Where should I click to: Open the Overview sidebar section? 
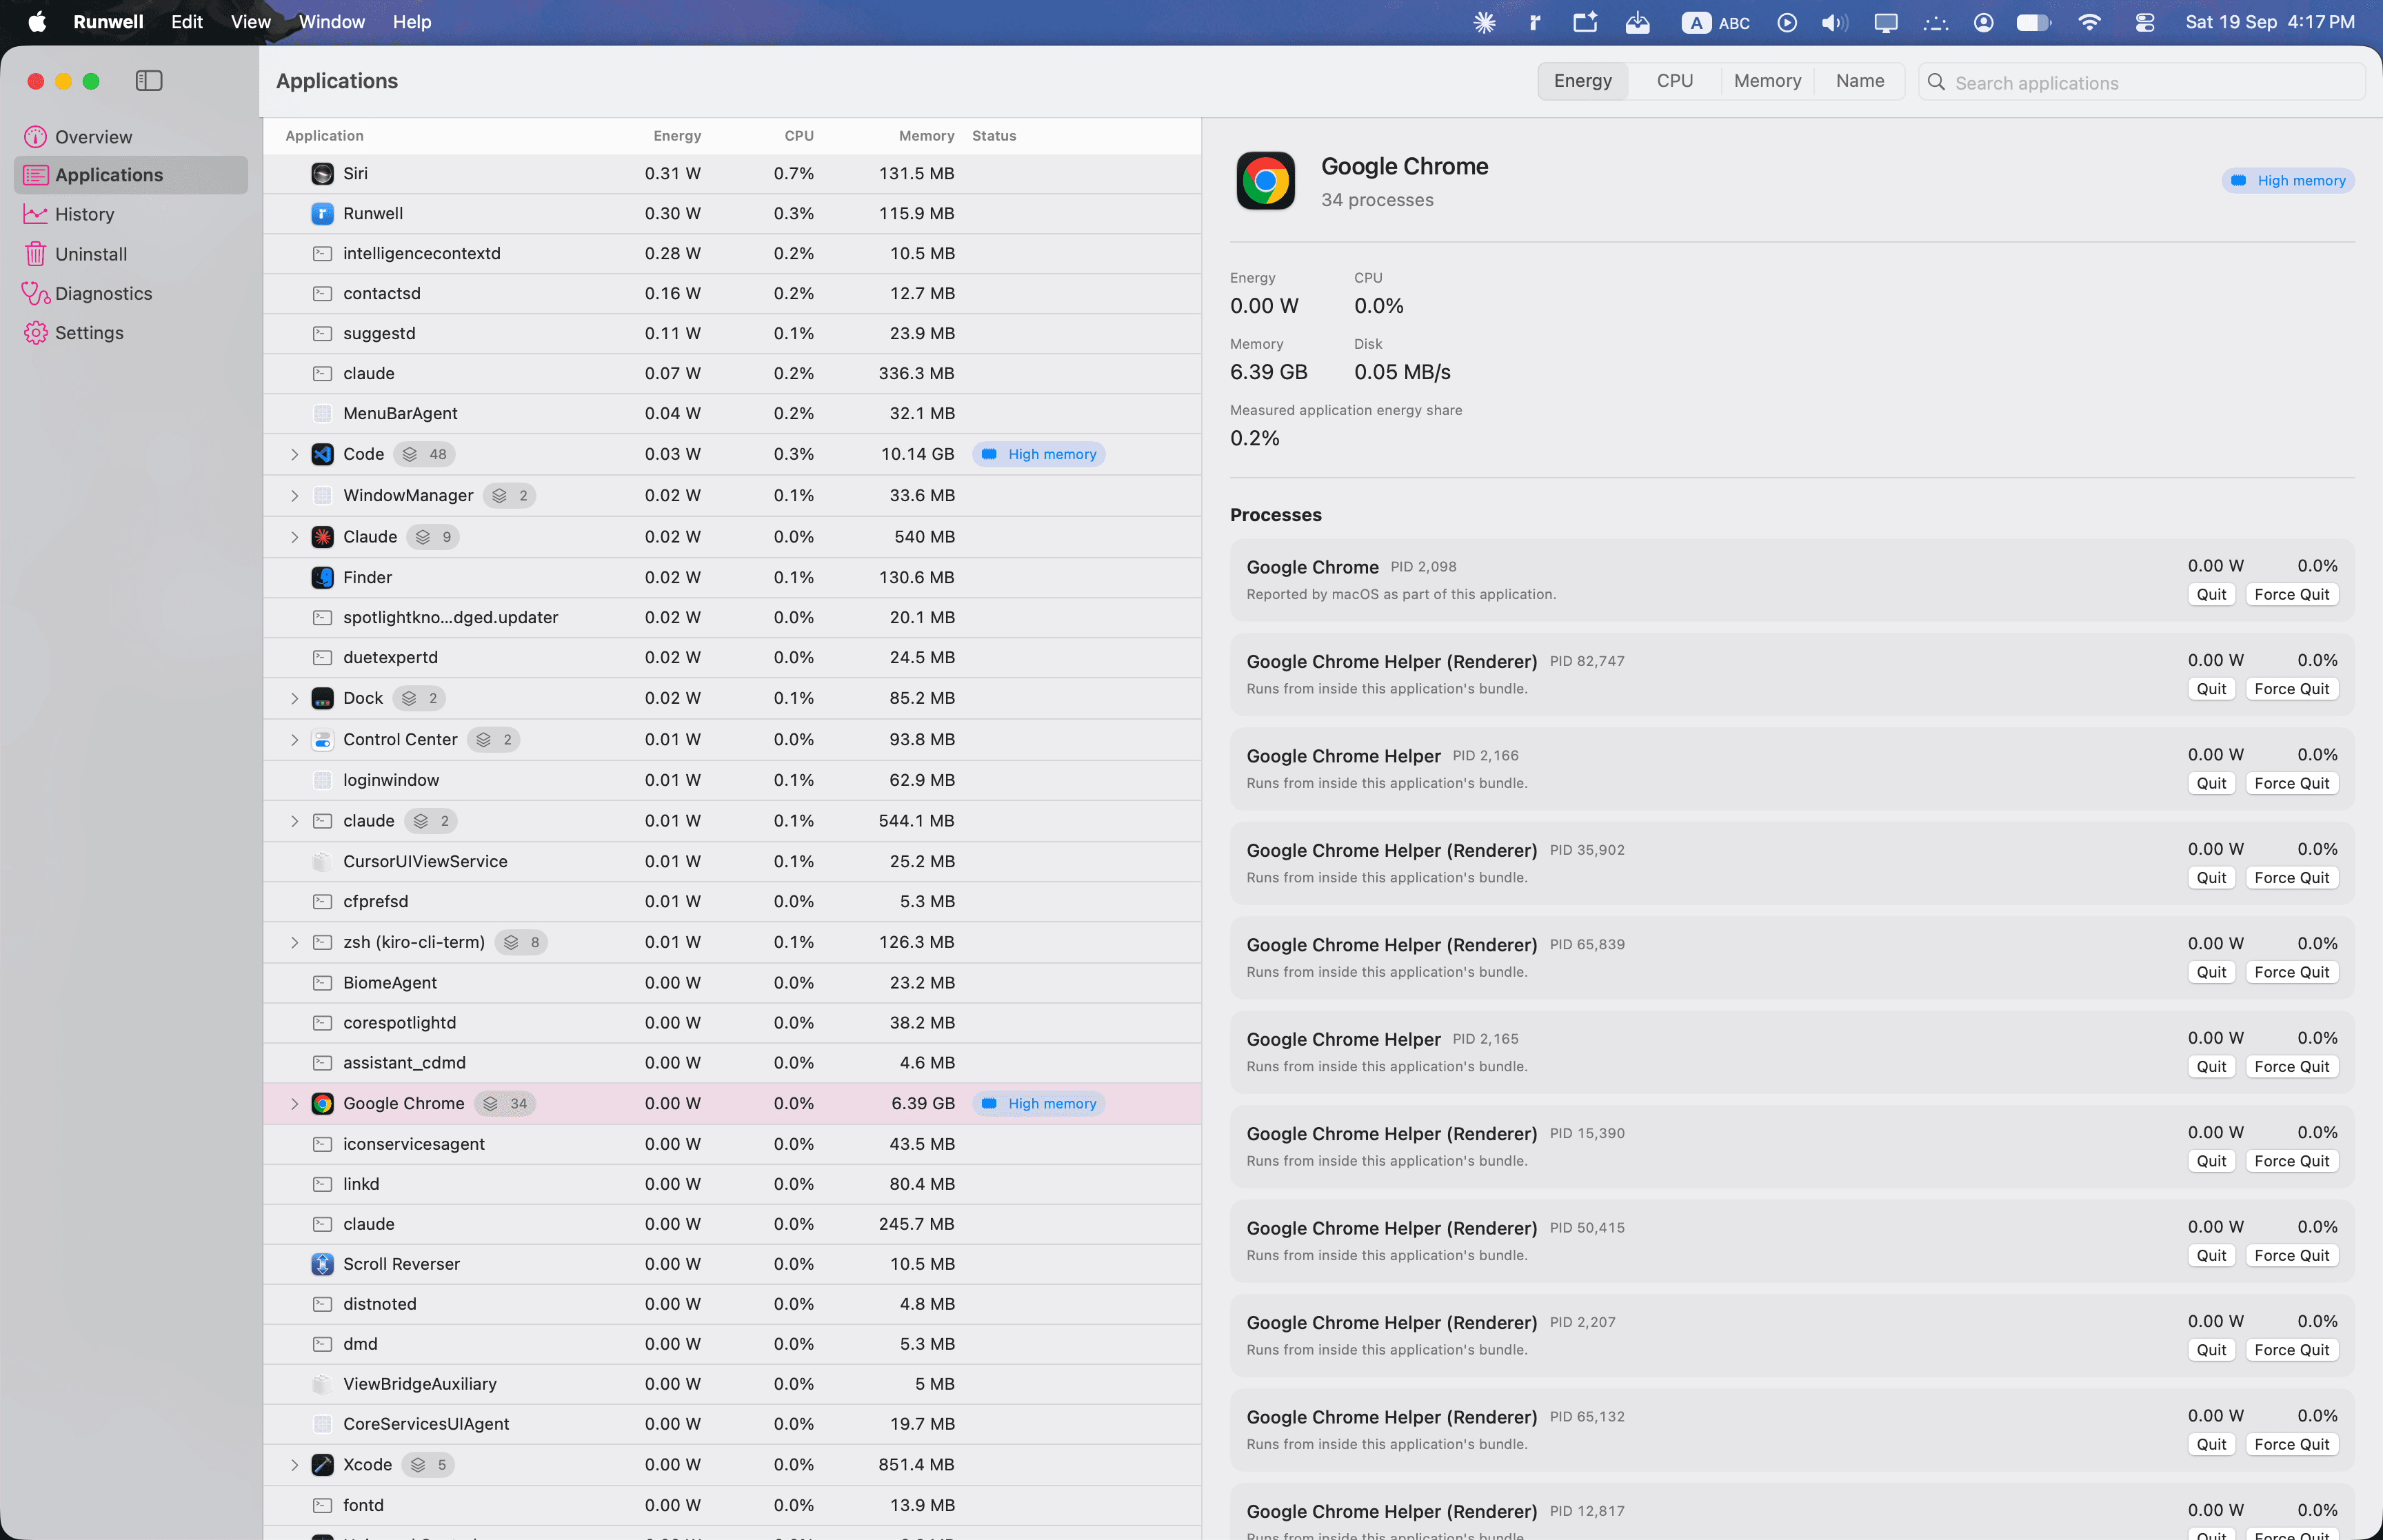[x=130, y=137]
